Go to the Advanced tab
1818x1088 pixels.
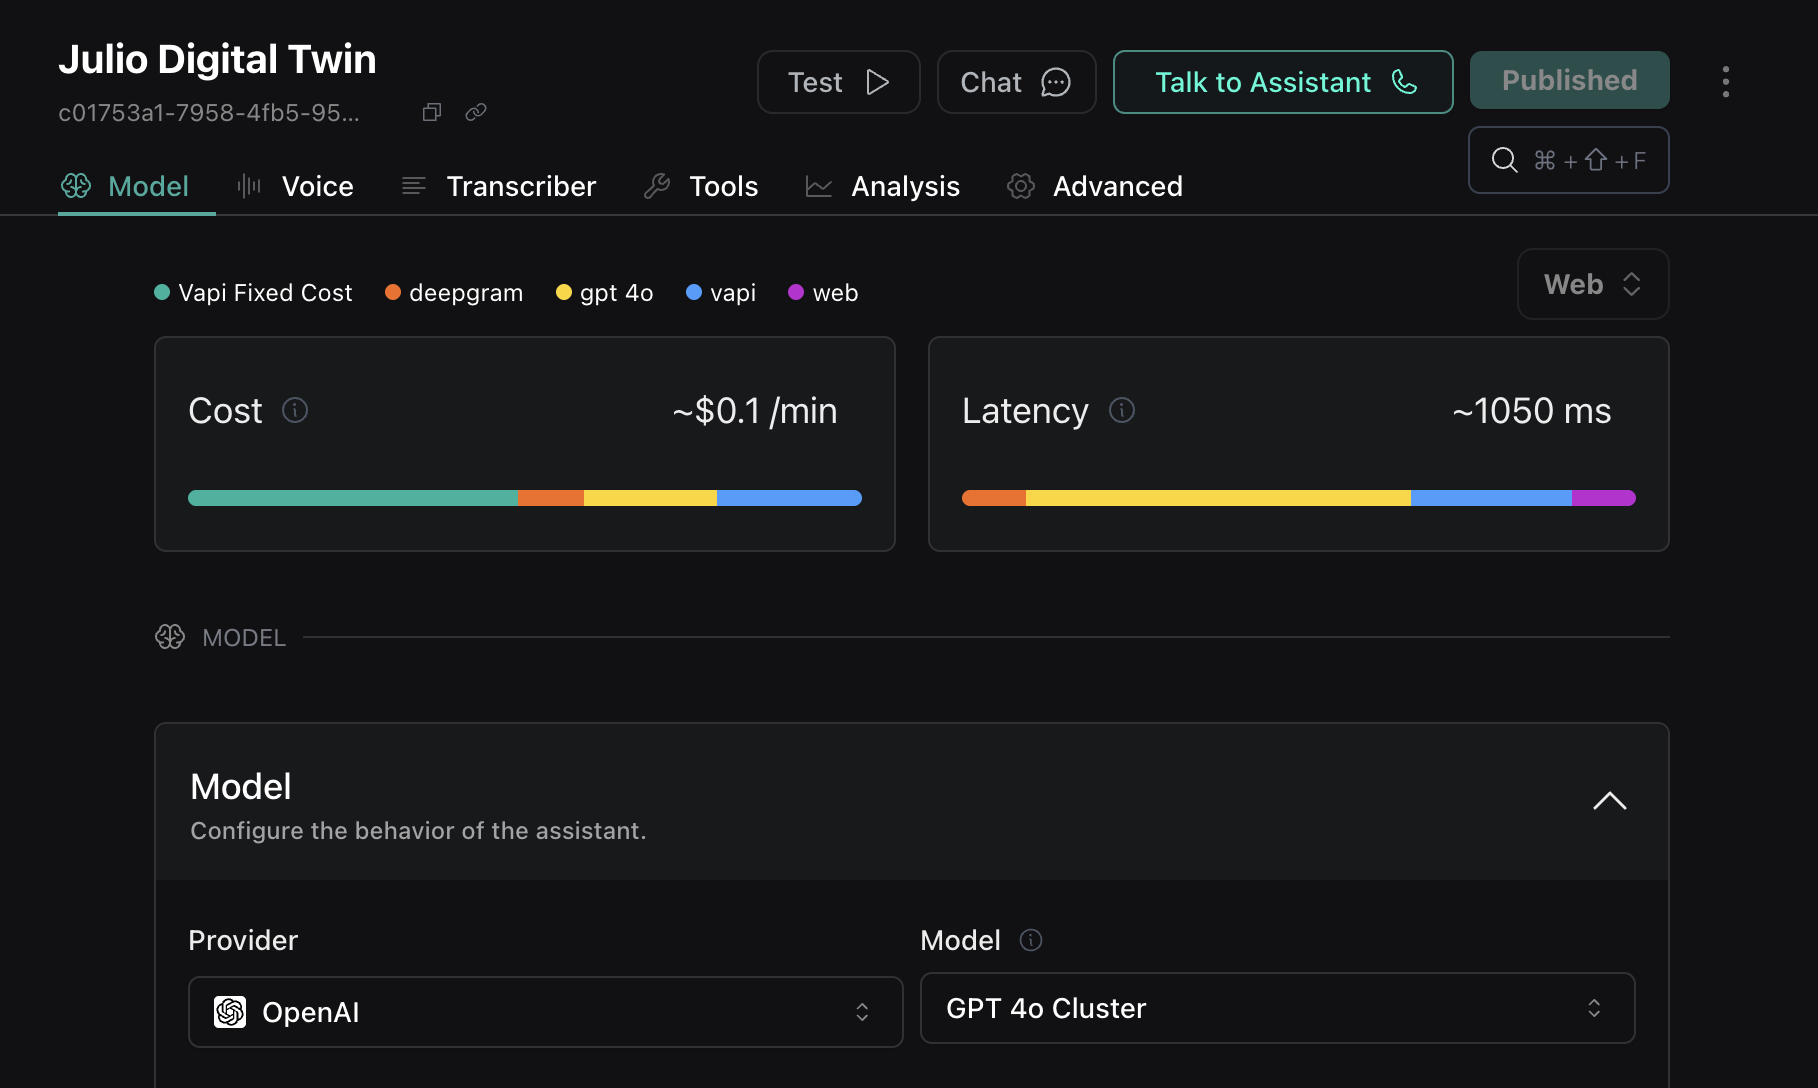click(1117, 186)
